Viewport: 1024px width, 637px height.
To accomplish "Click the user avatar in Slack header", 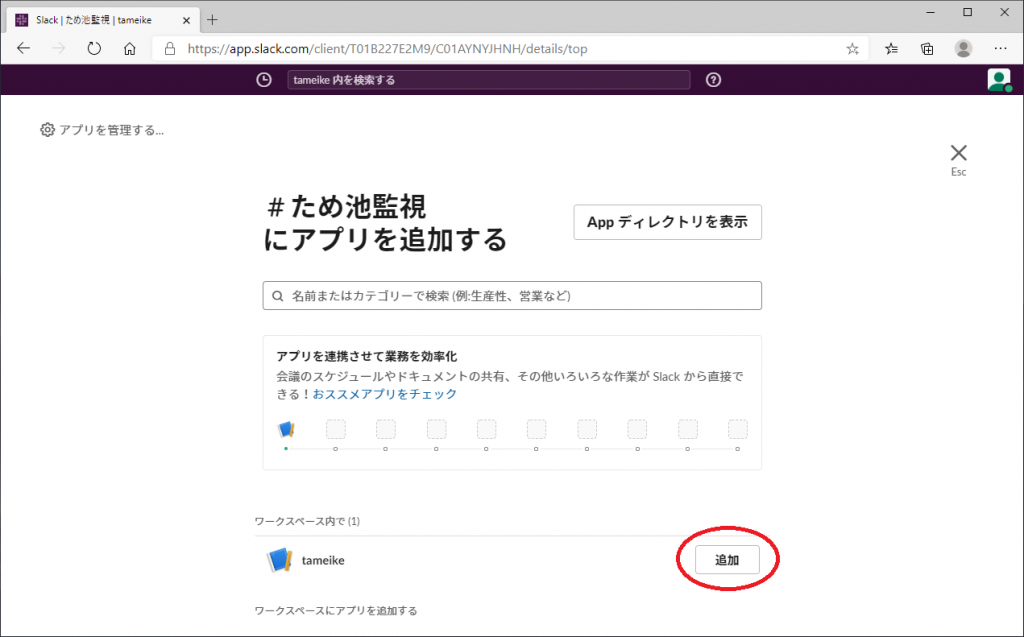I will point(998,80).
